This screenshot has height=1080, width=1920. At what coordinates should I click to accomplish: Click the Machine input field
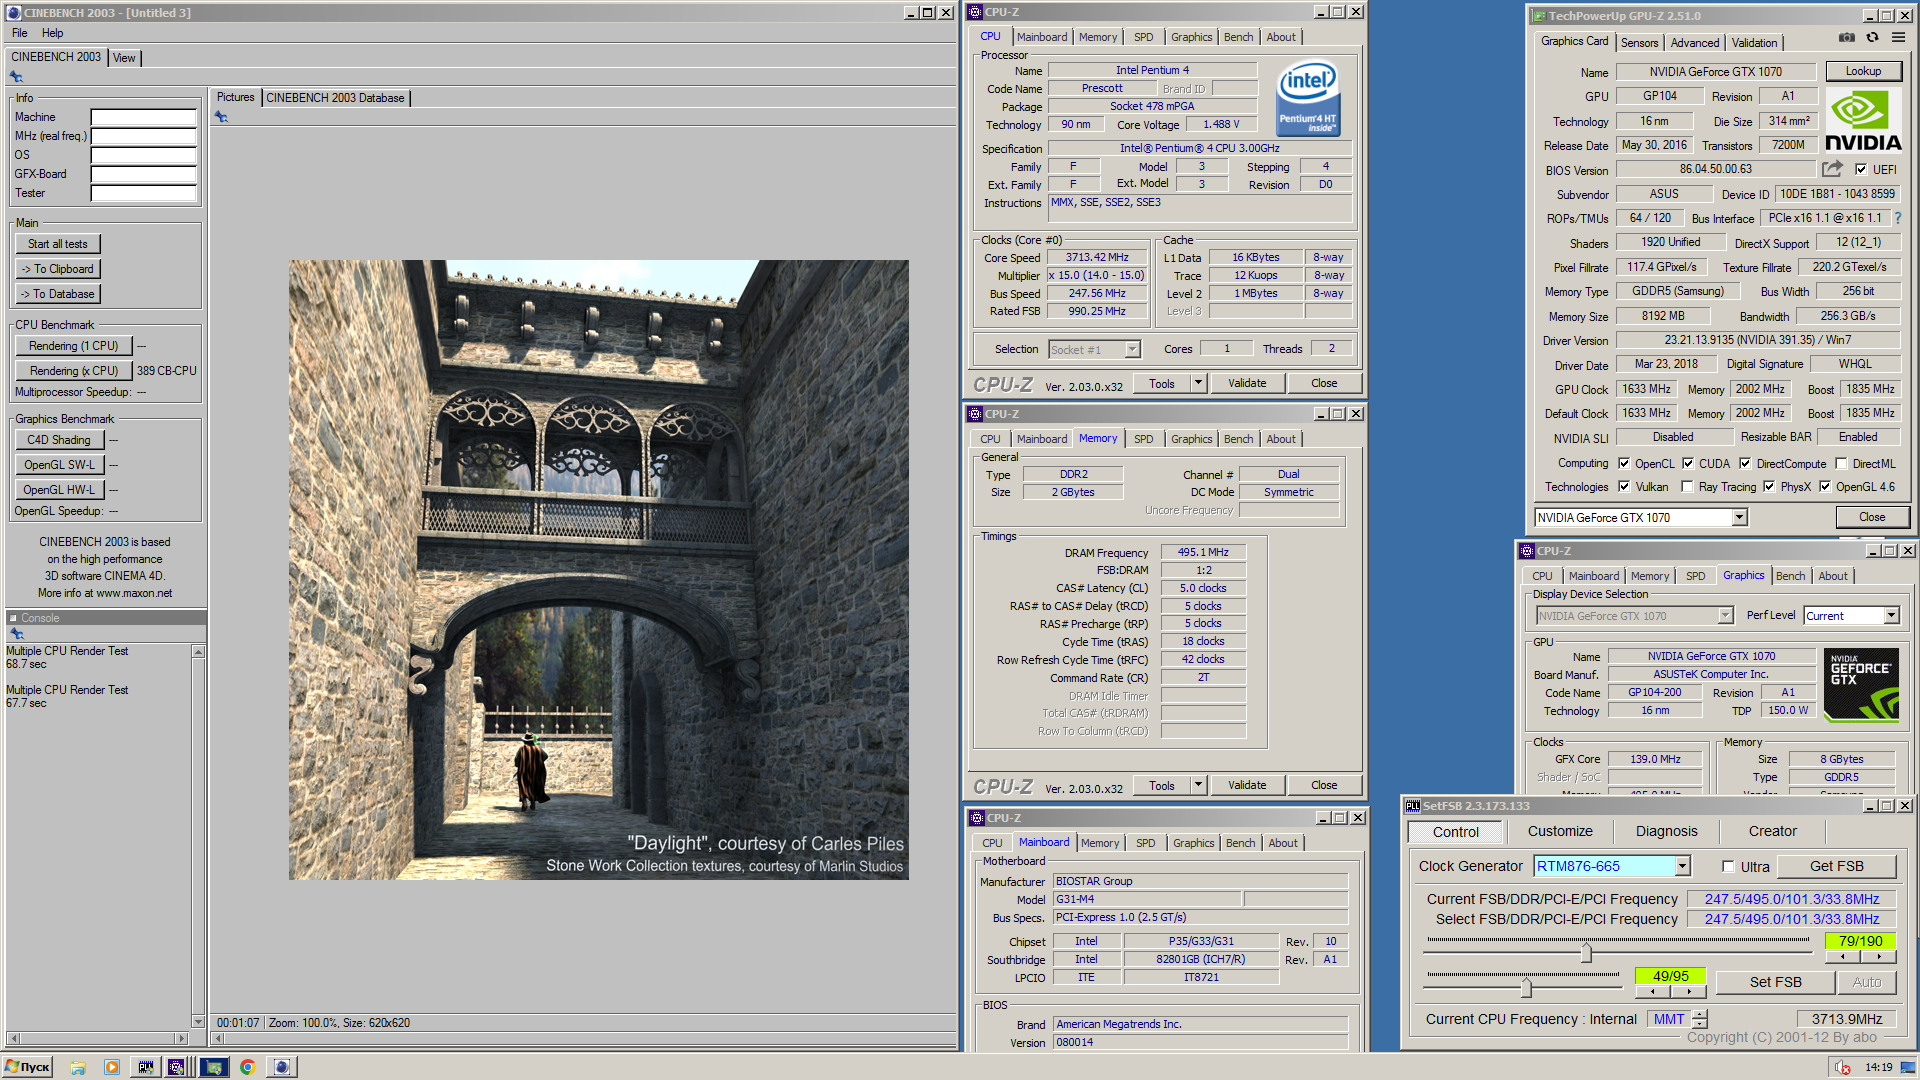[x=143, y=117]
